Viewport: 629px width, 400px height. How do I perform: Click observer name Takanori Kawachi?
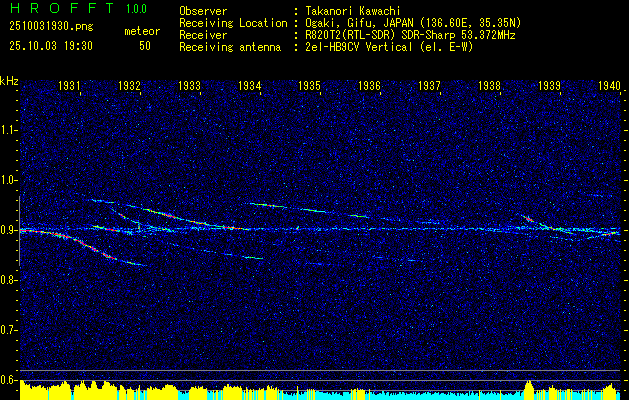click(353, 11)
